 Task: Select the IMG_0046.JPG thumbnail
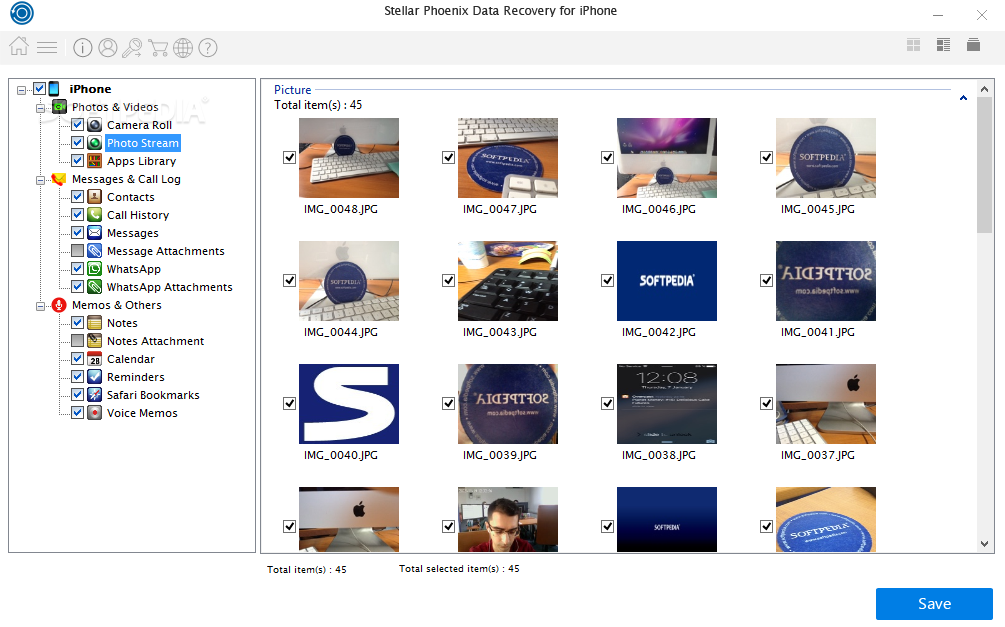pos(667,158)
